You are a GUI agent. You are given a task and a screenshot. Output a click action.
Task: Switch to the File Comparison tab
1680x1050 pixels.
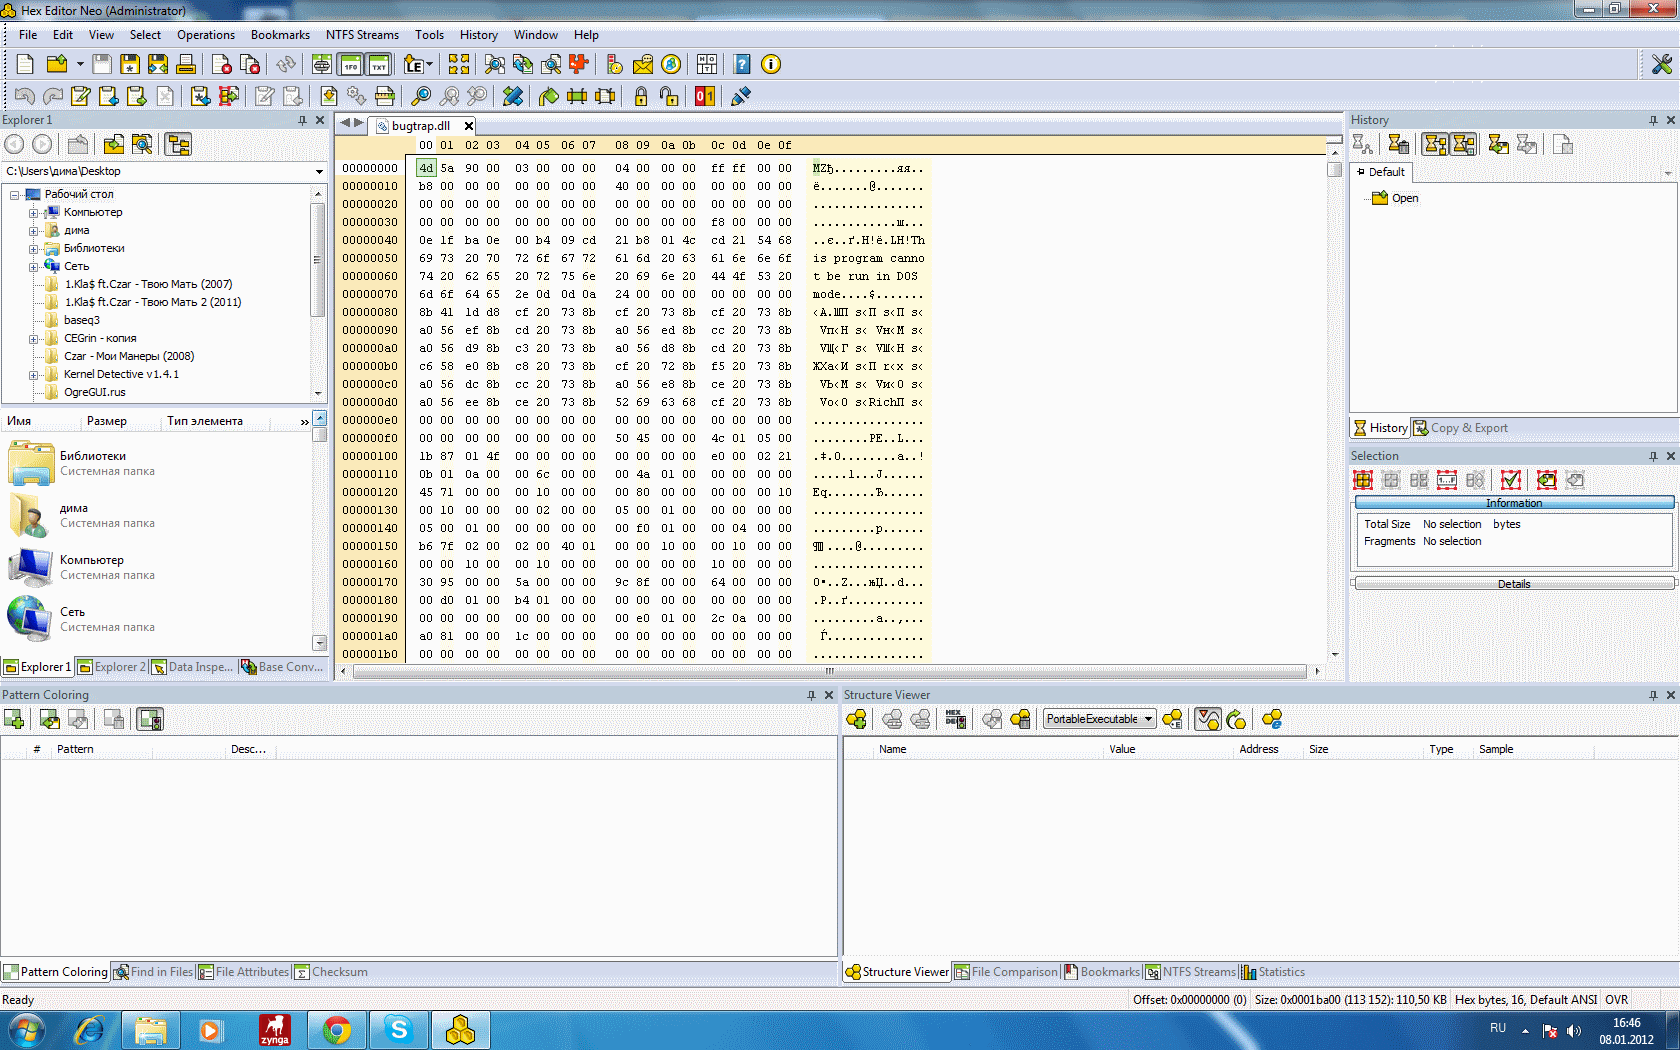1006,972
